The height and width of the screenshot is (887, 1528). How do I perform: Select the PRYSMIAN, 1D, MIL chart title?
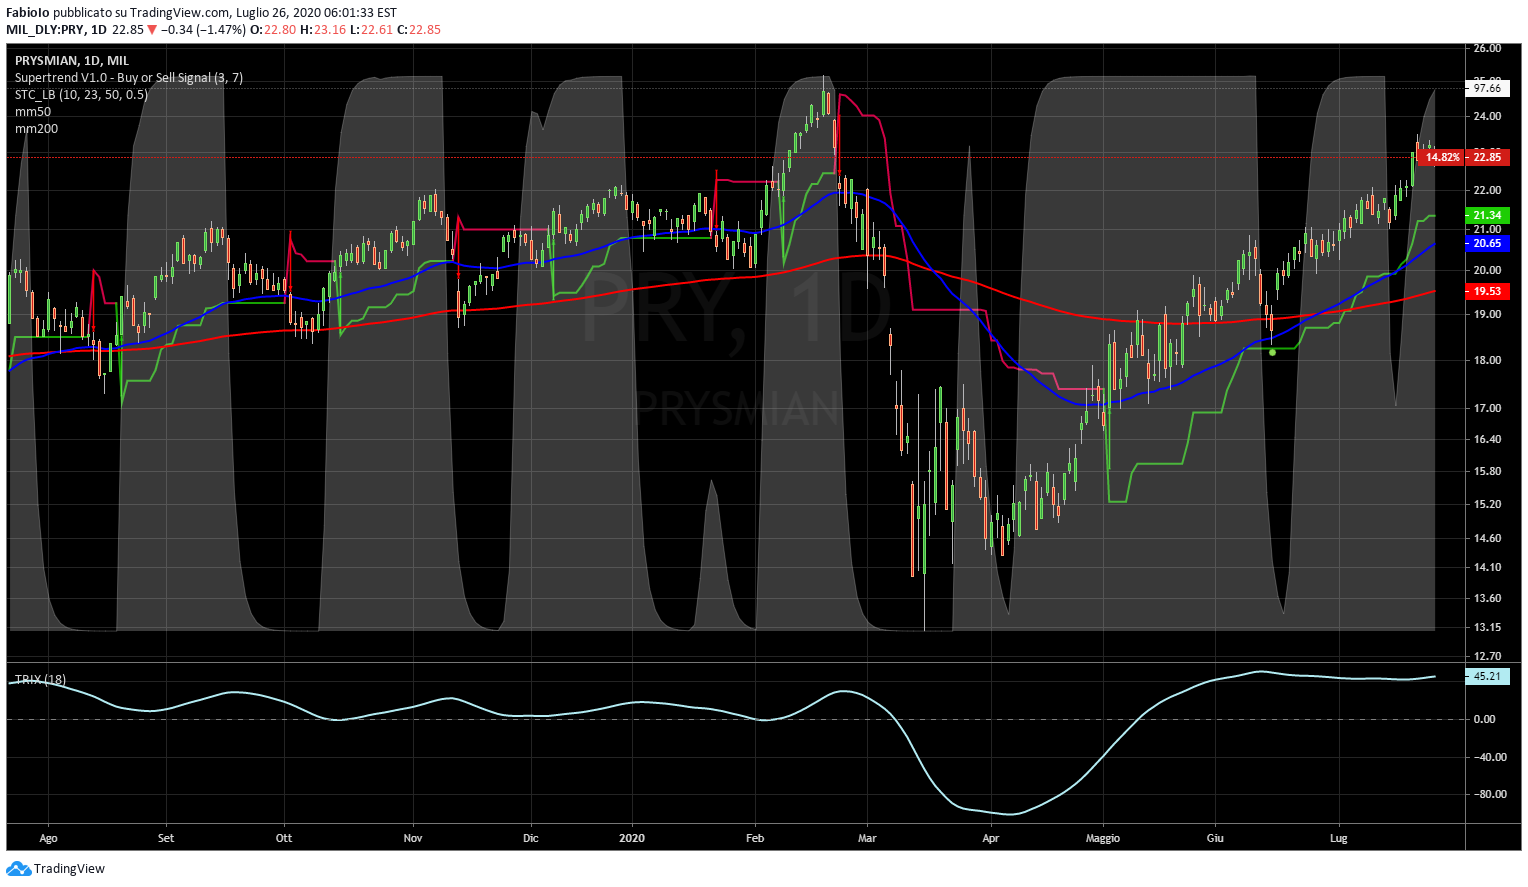72,61
